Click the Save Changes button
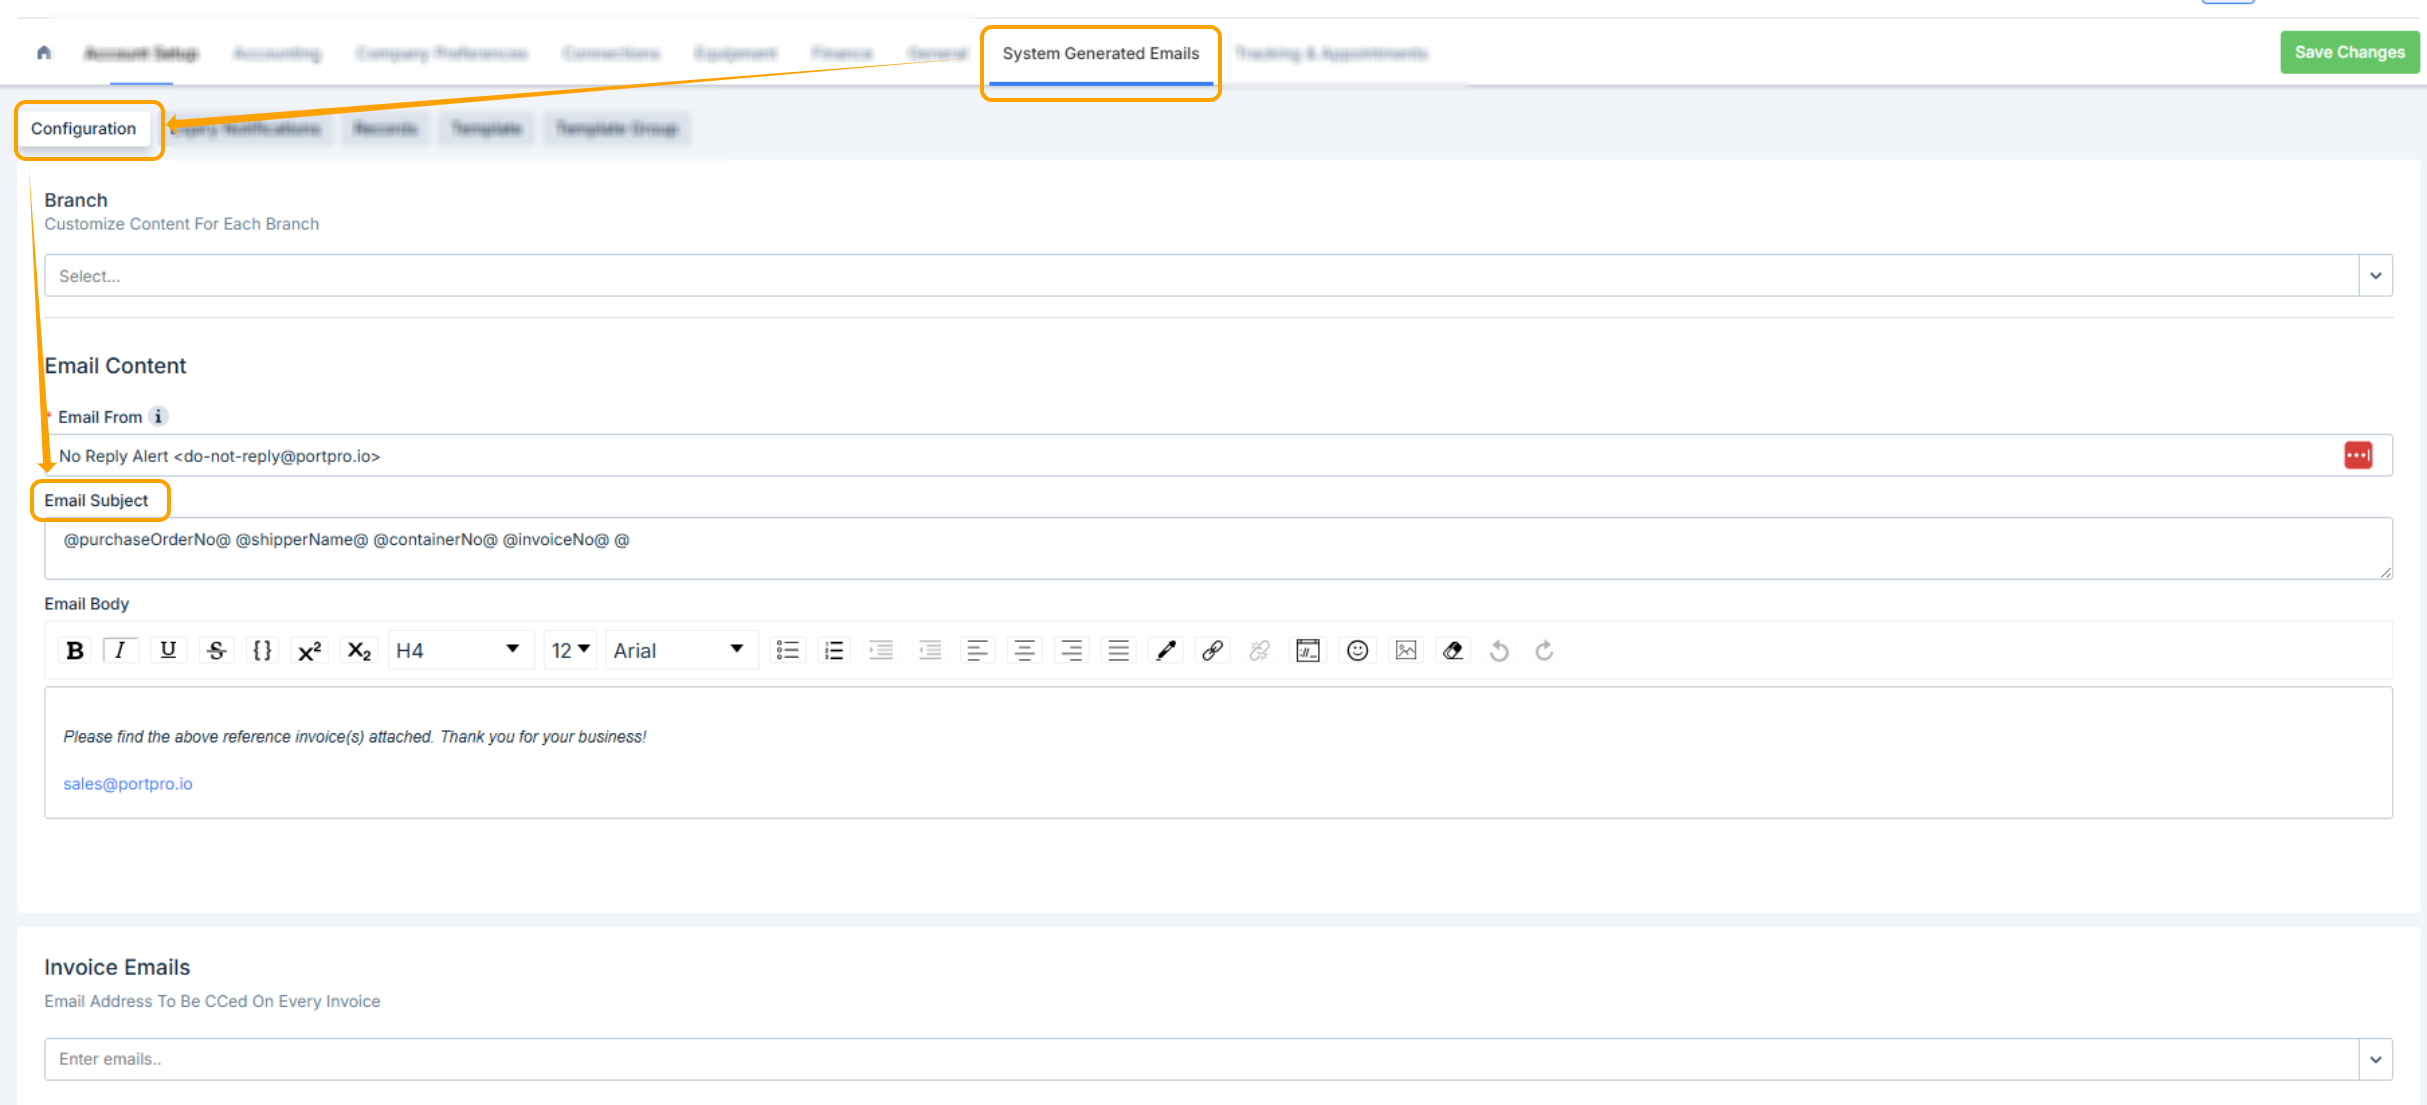The width and height of the screenshot is (2427, 1105). [x=2348, y=53]
